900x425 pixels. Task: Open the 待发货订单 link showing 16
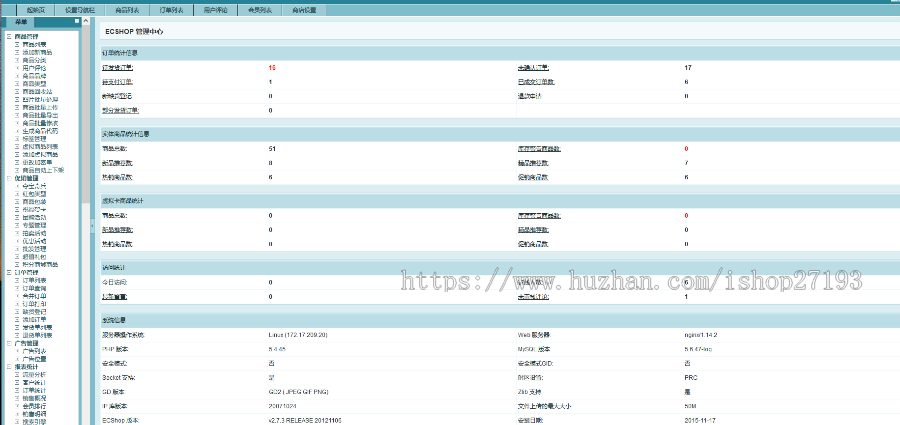click(117, 68)
